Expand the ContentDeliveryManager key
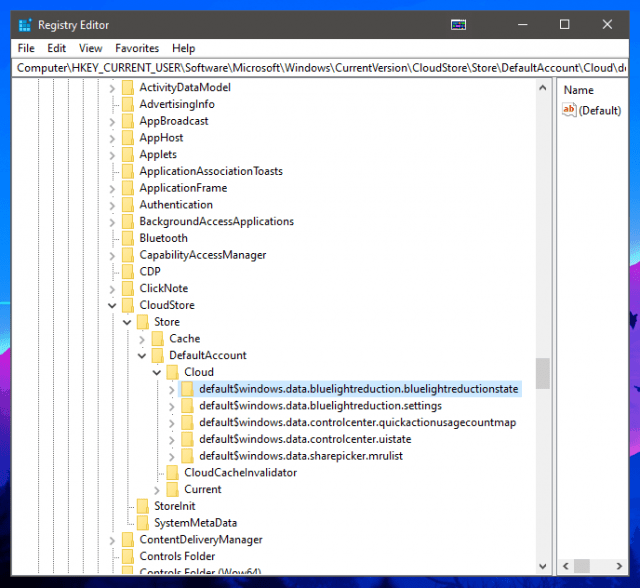Image resolution: width=640 pixels, height=588 pixels. (x=112, y=539)
